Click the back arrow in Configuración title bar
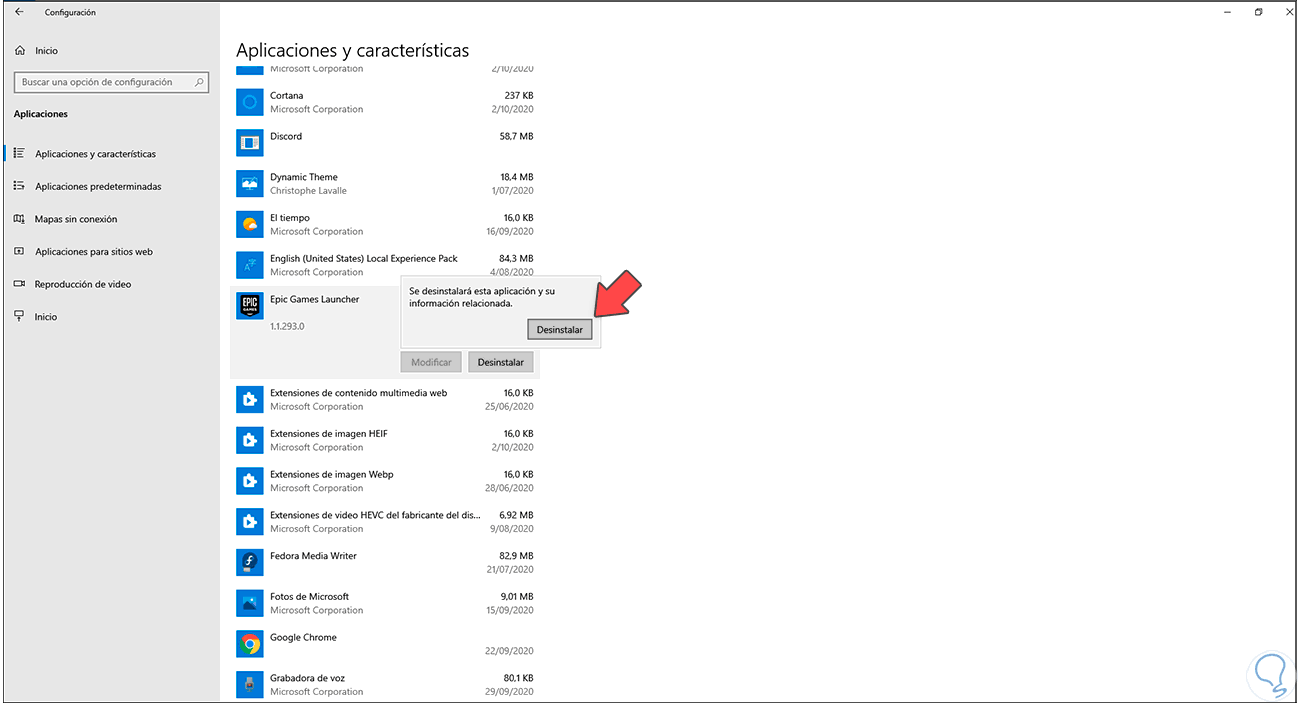Viewport: 1300px width, 703px height. click(x=19, y=12)
